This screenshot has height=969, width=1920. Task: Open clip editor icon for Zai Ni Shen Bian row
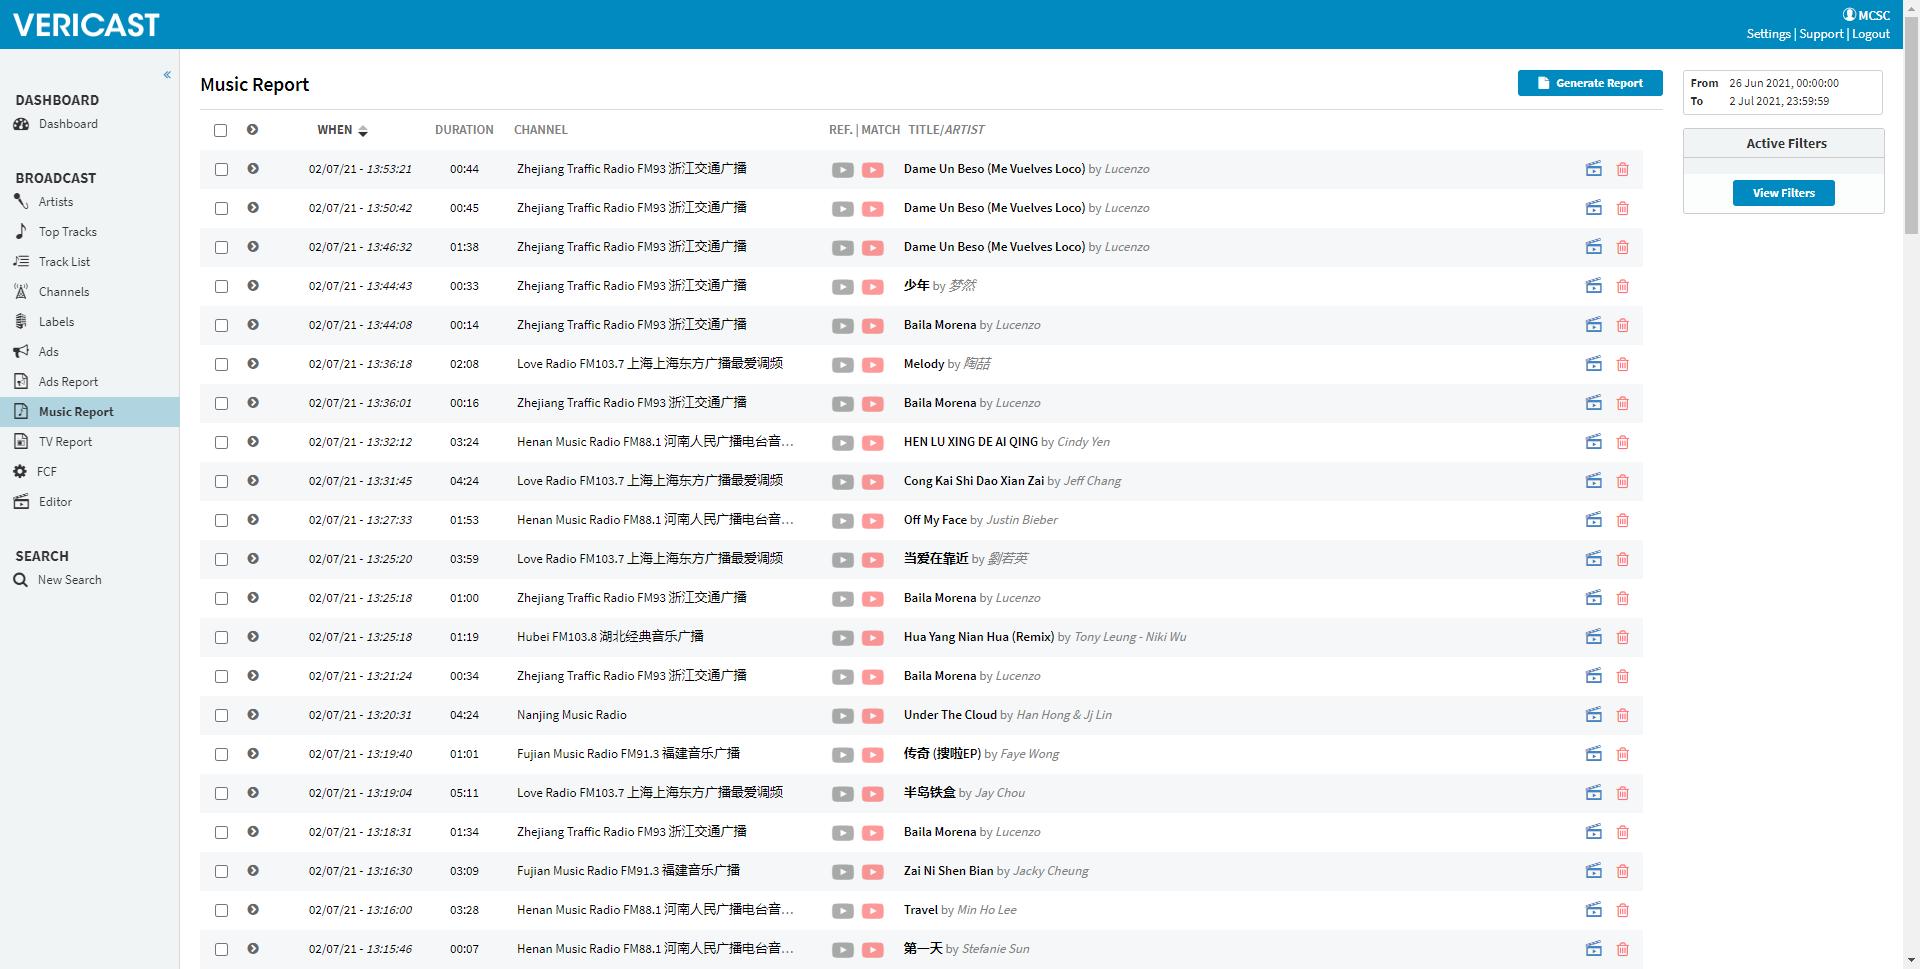click(x=1594, y=871)
